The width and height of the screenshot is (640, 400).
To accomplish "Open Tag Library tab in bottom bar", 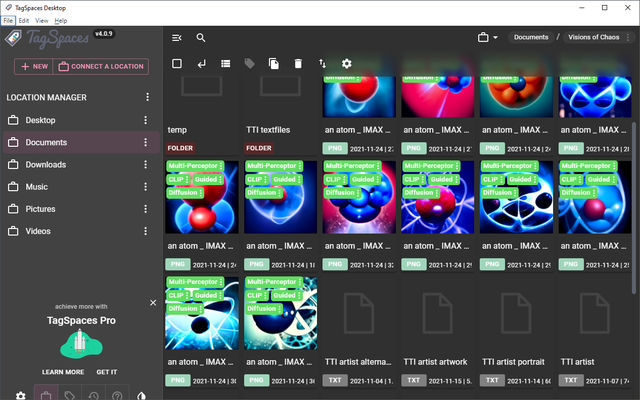I will coord(69,396).
